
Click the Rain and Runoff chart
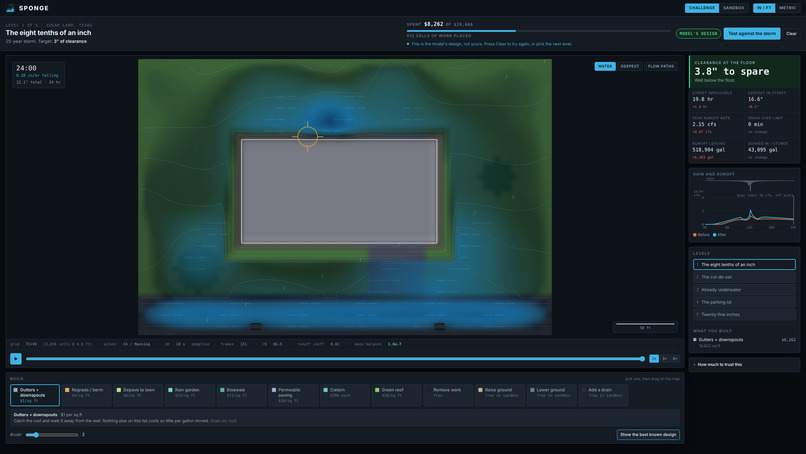[x=744, y=205]
